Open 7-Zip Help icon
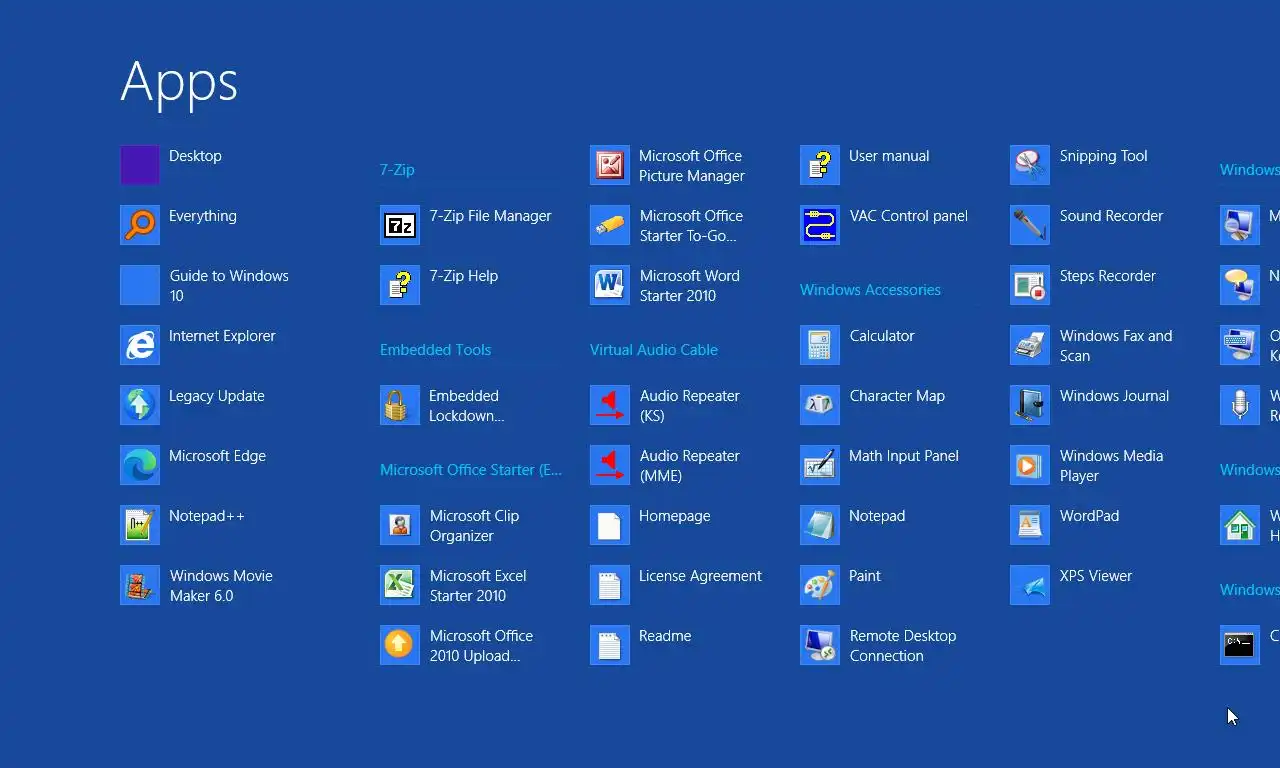The image size is (1280, 768). (400, 285)
